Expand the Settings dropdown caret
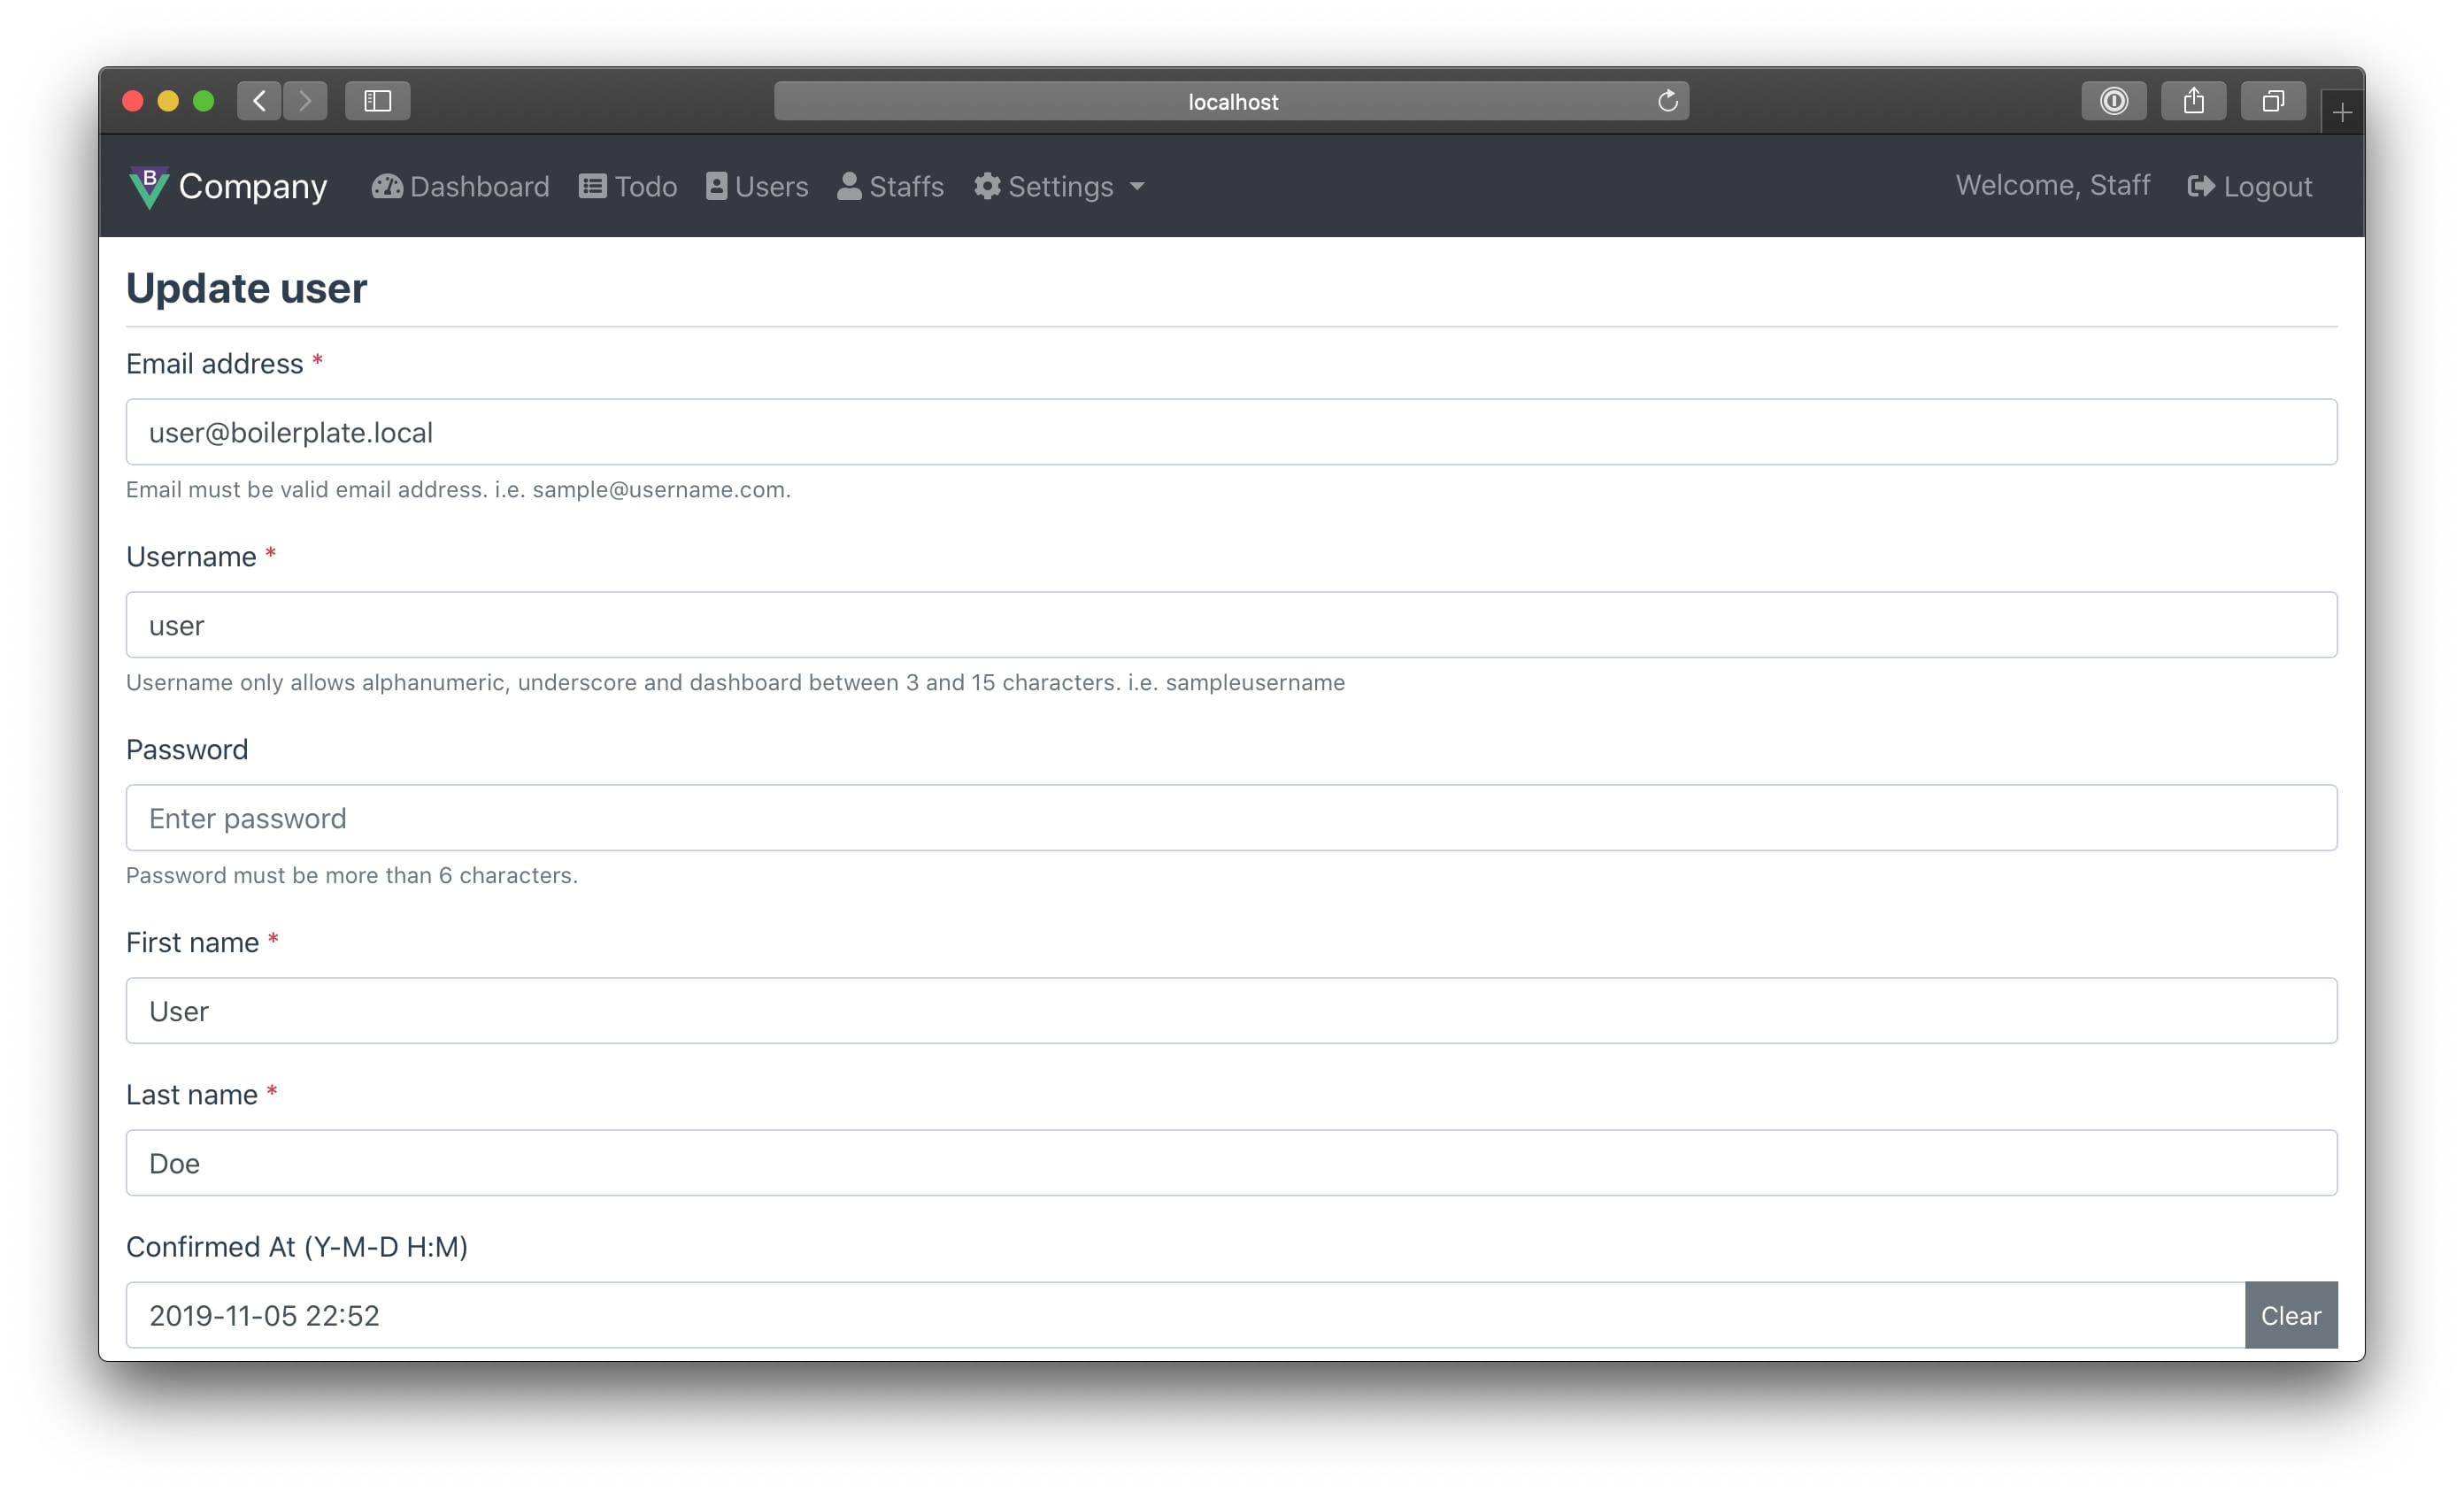The height and width of the screenshot is (1492, 2464). coord(1137,187)
